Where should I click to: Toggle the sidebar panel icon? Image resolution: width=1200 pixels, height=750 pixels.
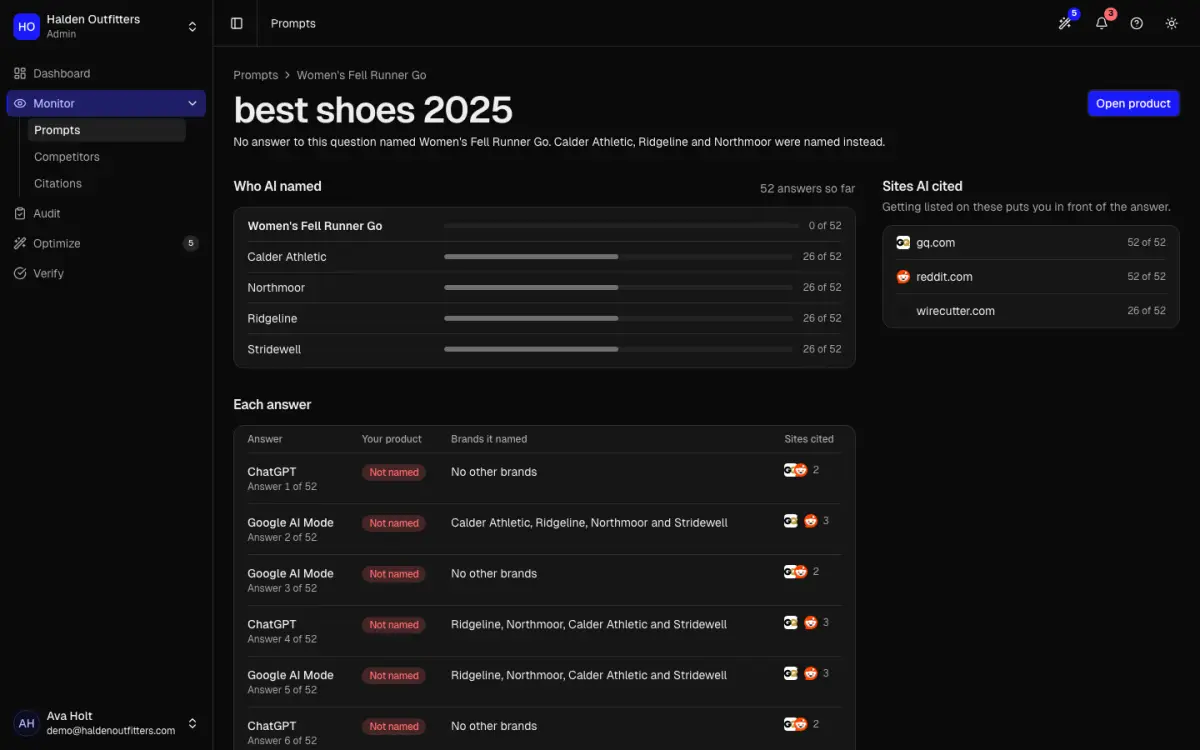click(x=236, y=23)
